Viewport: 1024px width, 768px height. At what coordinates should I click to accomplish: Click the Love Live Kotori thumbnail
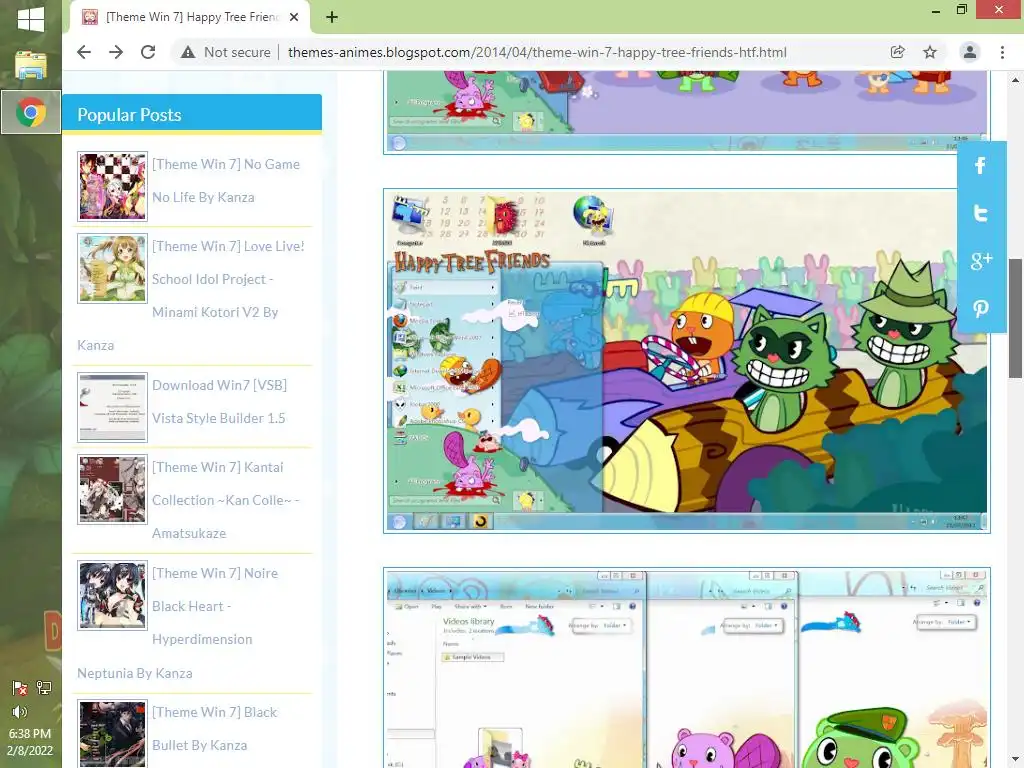point(112,268)
